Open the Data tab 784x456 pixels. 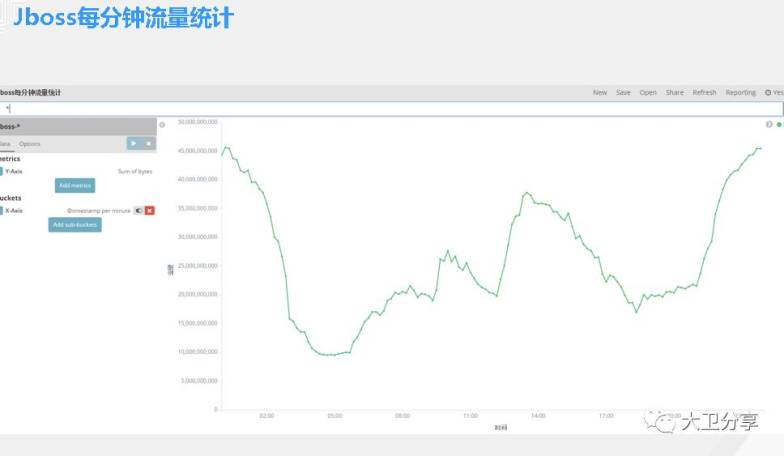click(x=5, y=144)
